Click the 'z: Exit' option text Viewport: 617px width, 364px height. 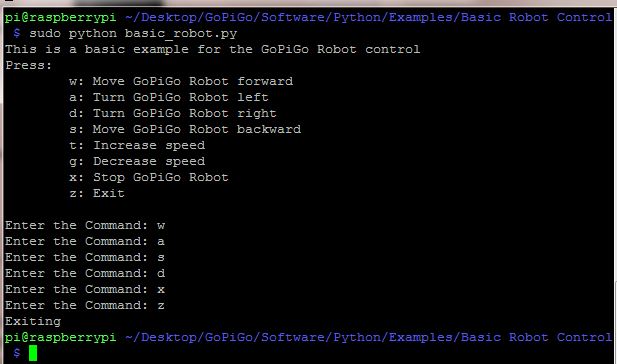[97, 193]
